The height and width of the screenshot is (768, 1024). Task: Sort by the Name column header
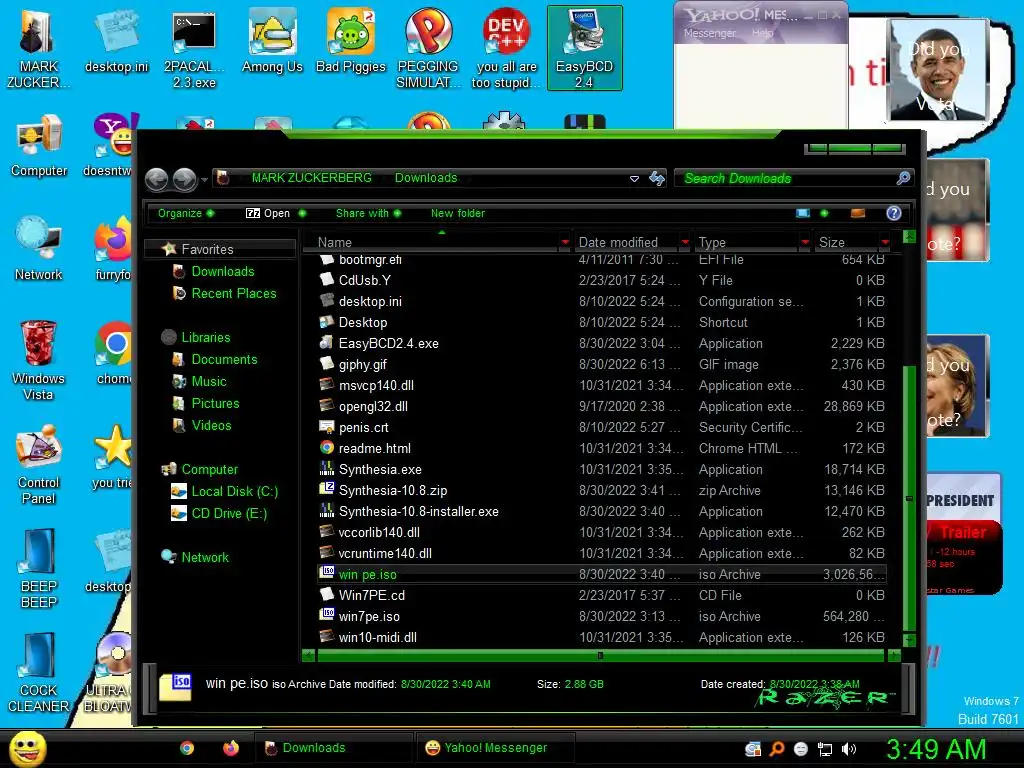click(x=431, y=242)
